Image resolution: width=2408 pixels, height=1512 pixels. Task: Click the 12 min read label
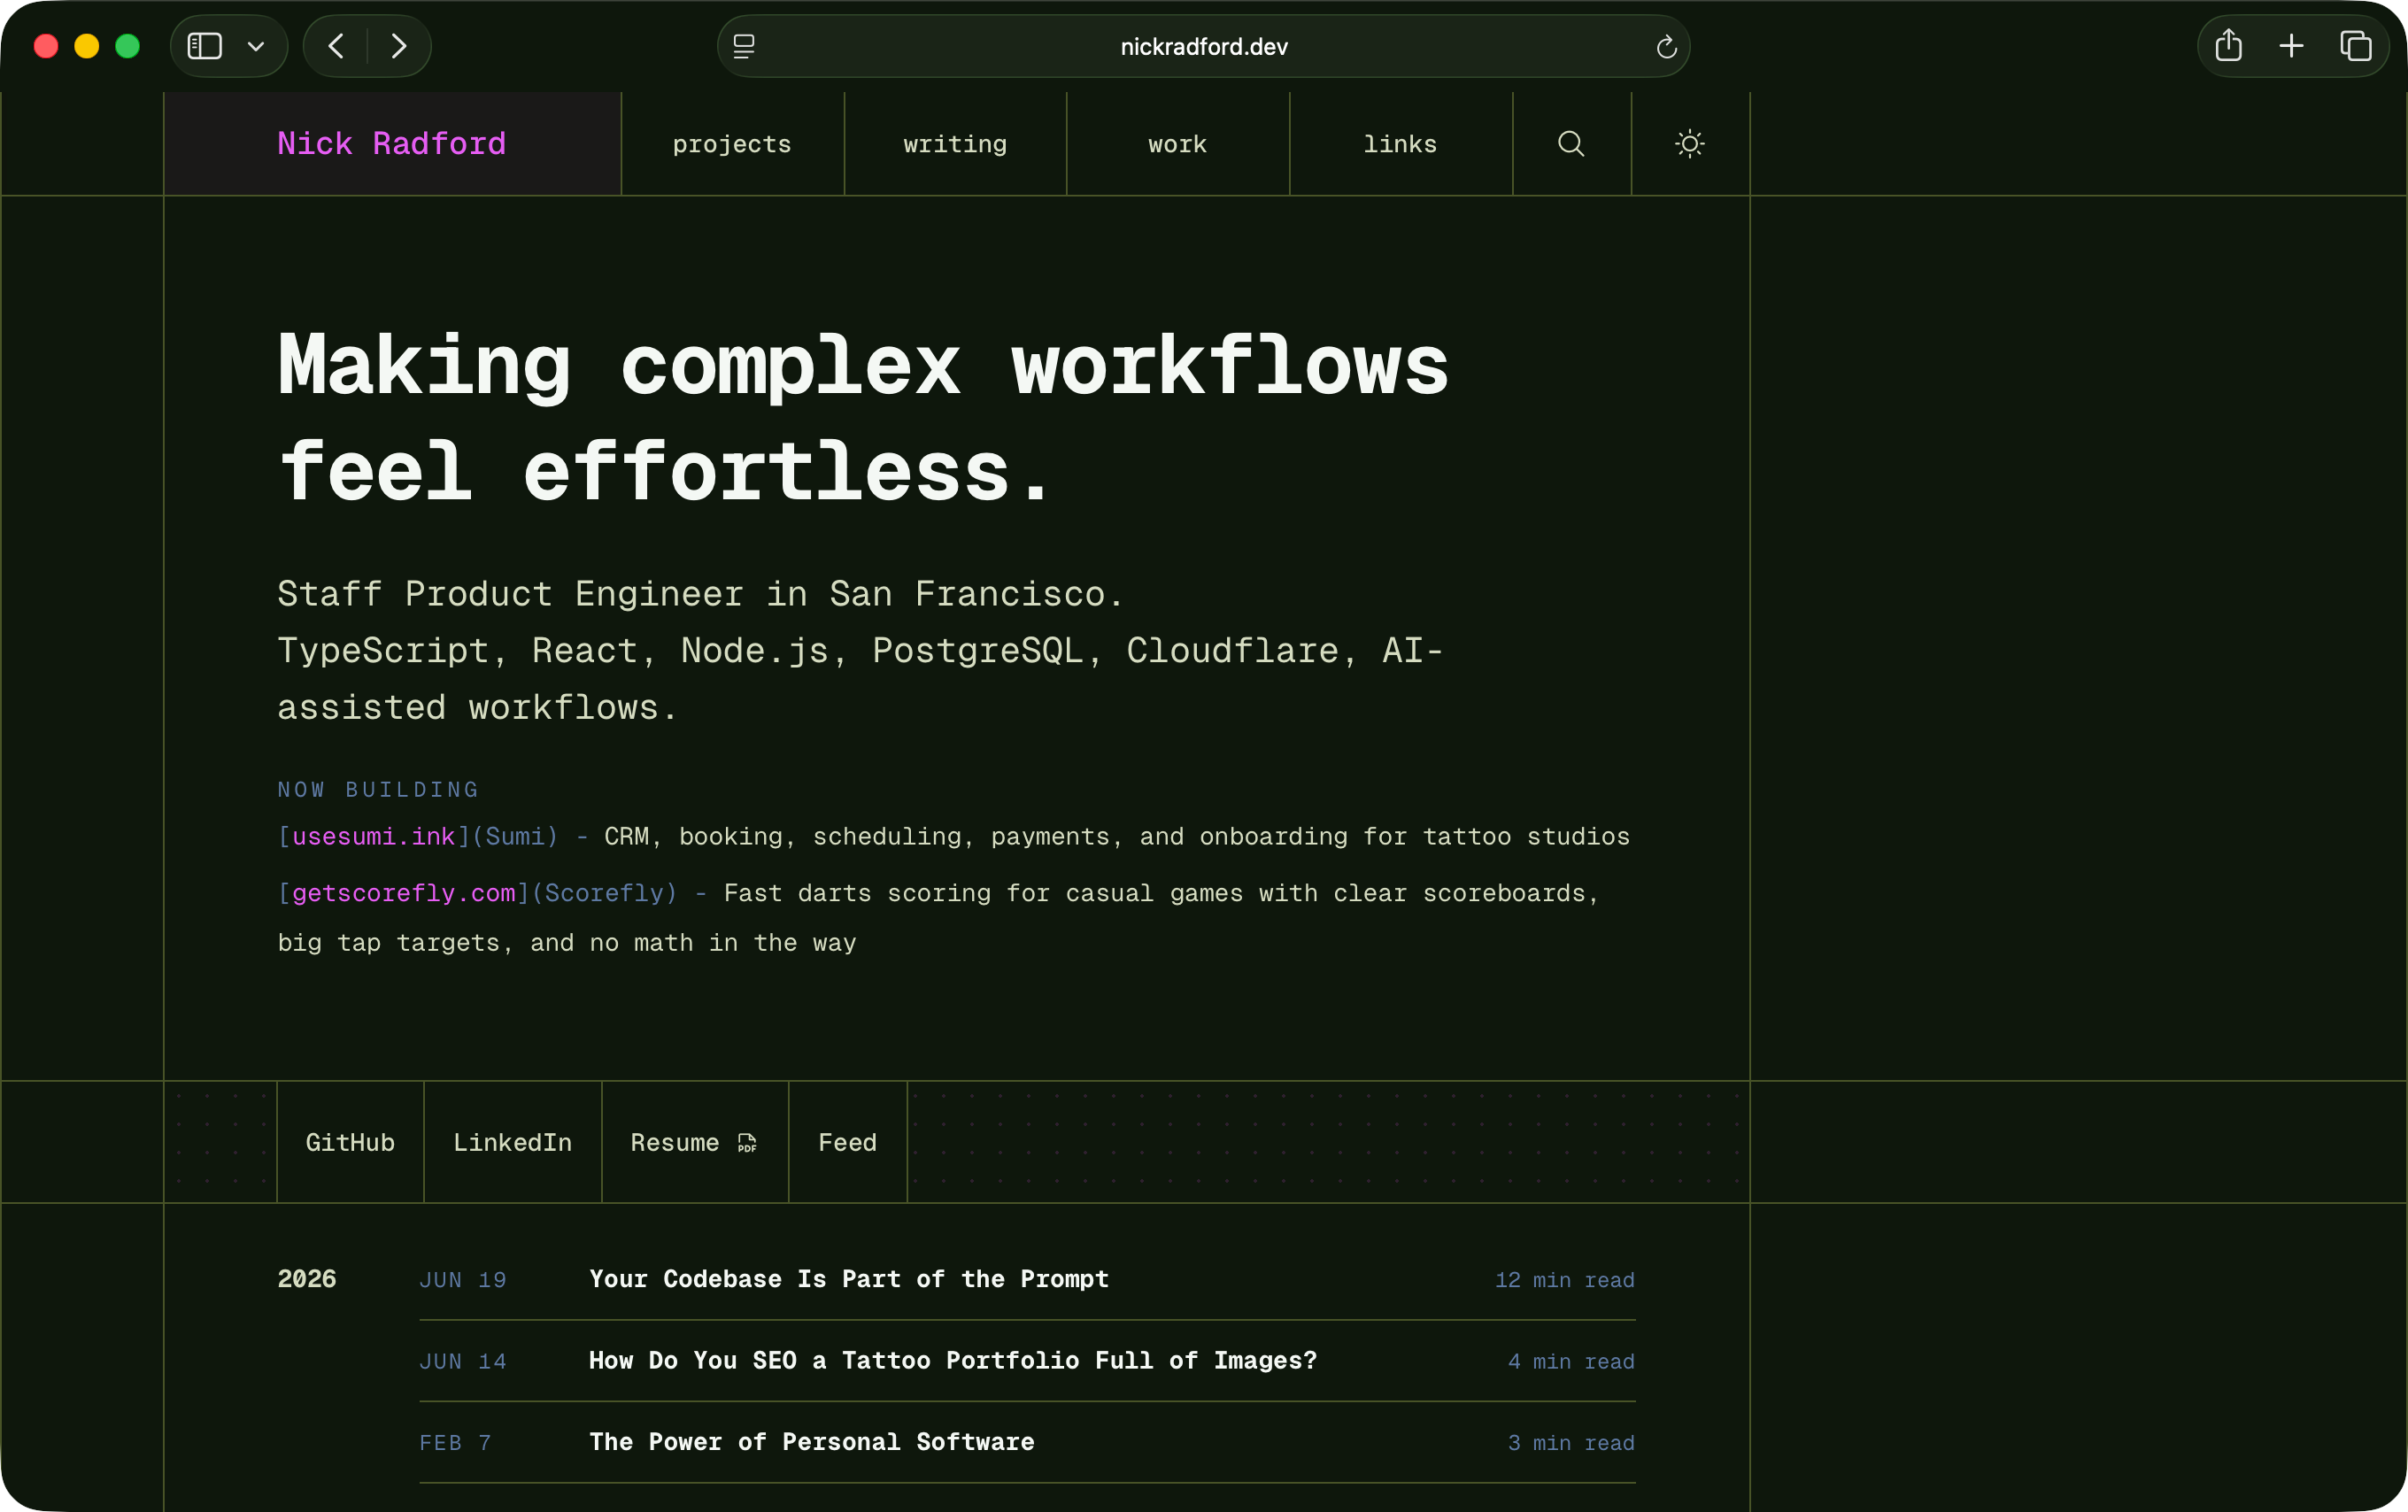click(1565, 1280)
